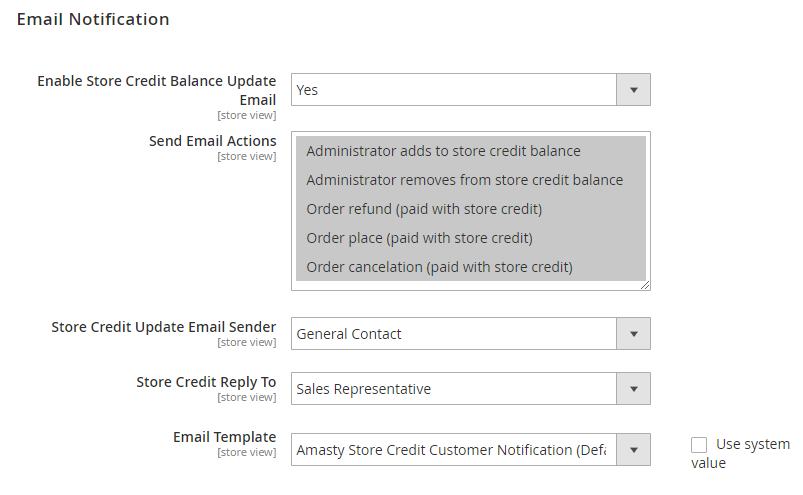Select 'Order refund (paid with store credit)'

click(424, 209)
